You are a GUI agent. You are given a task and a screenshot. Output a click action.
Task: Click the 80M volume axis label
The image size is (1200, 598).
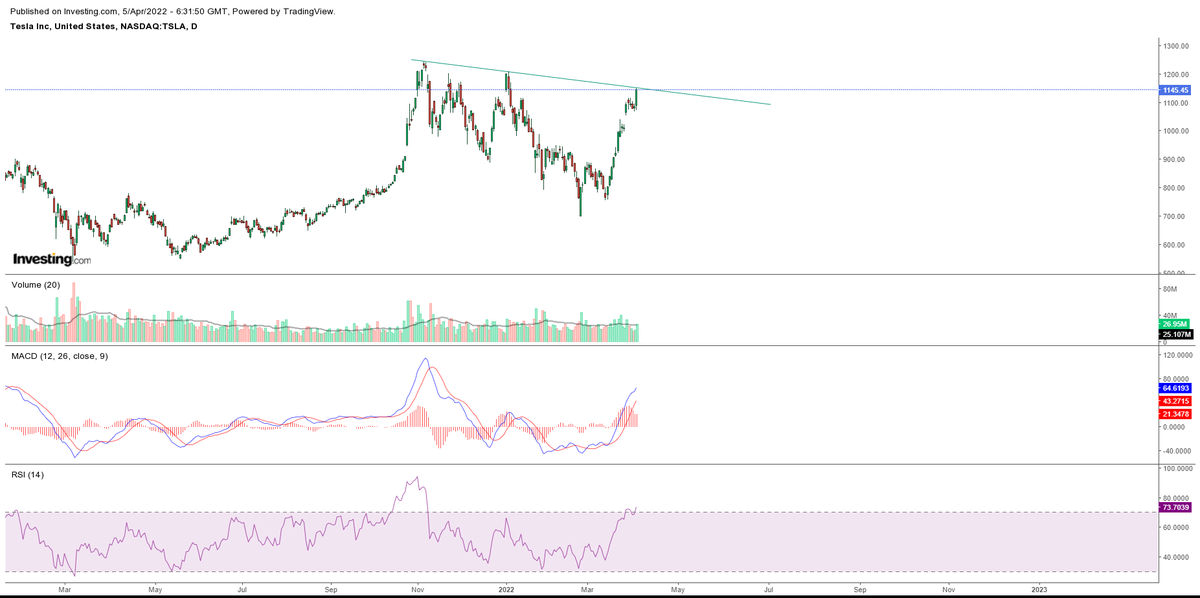point(1169,290)
